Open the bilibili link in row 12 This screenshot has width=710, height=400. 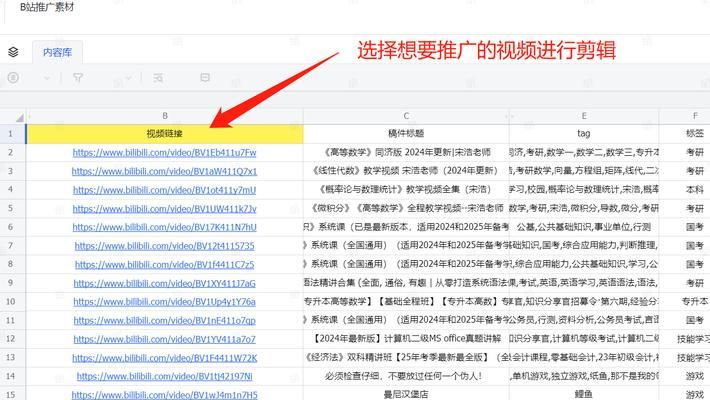tap(164, 339)
